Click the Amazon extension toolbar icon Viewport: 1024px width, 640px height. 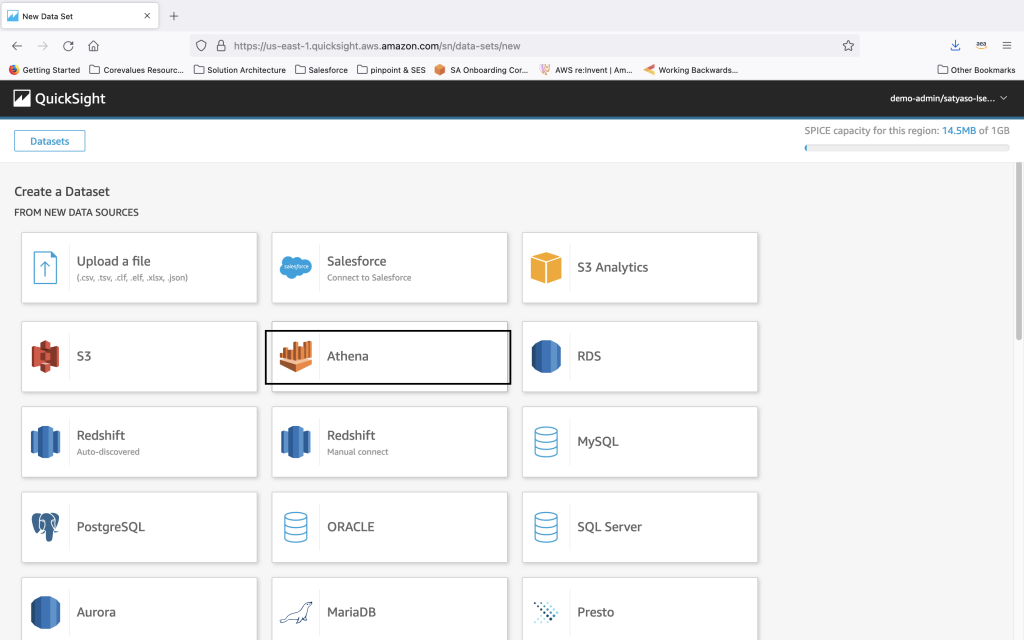tap(981, 46)
